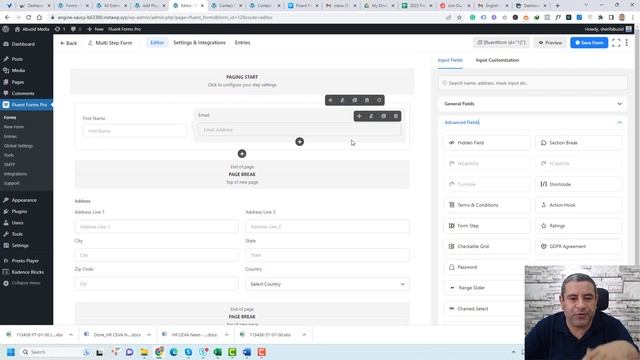This screenshot has width=640, height=360.
Task: Click the City input field
Action: click(x=156, y=255)
